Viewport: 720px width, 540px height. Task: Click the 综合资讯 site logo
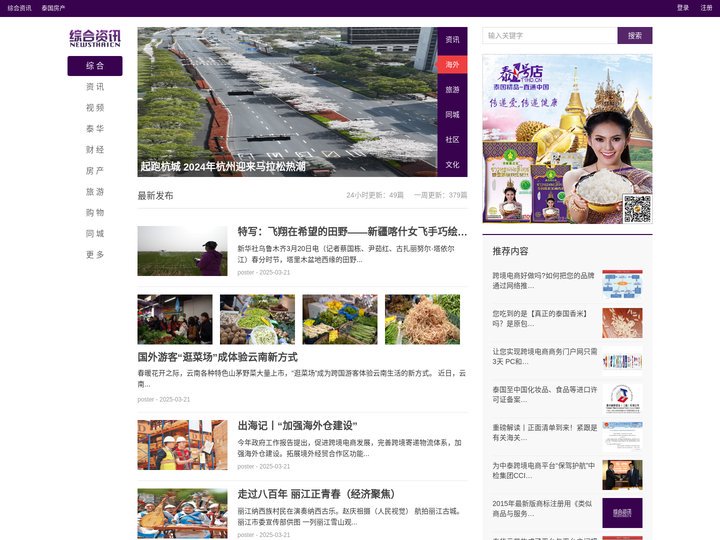click(x=95, y=39)
